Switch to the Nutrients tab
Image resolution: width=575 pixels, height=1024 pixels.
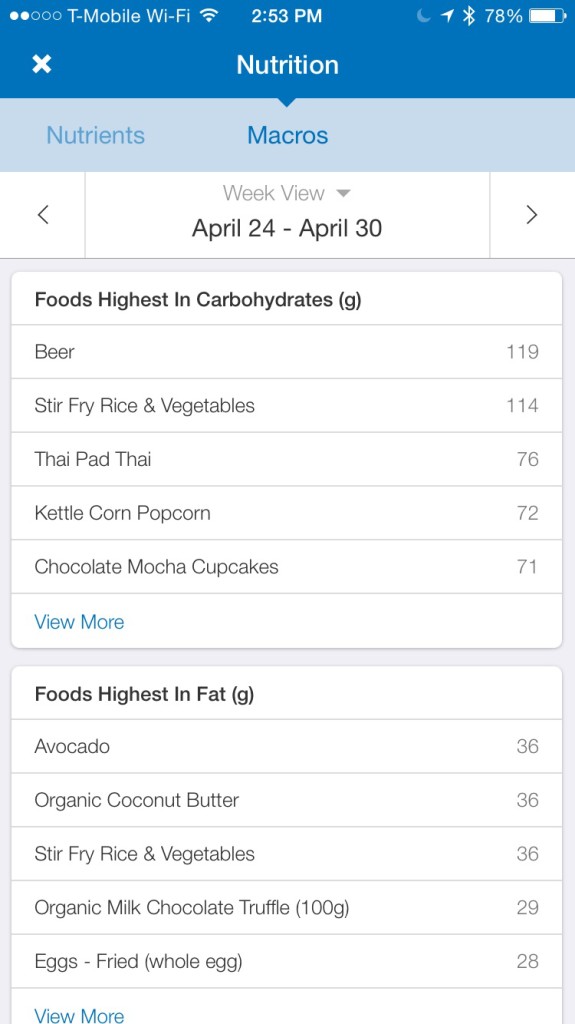click(x=95, y=135)
